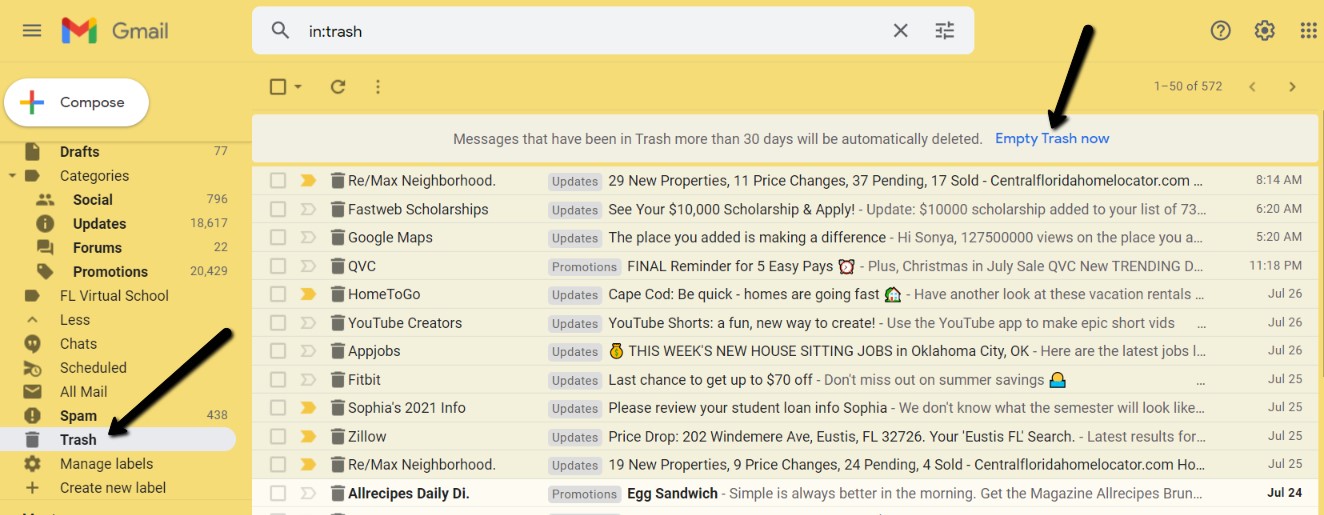Click the search magnifier icon
This screenshot has height=515, width=1324.
click(x=281, y=31)
